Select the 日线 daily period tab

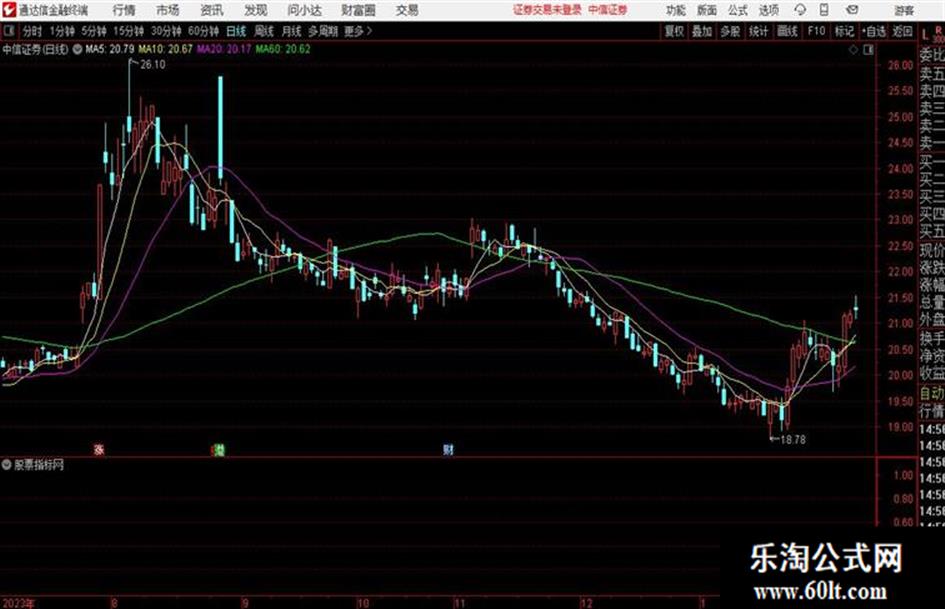(x=236, y=31)
